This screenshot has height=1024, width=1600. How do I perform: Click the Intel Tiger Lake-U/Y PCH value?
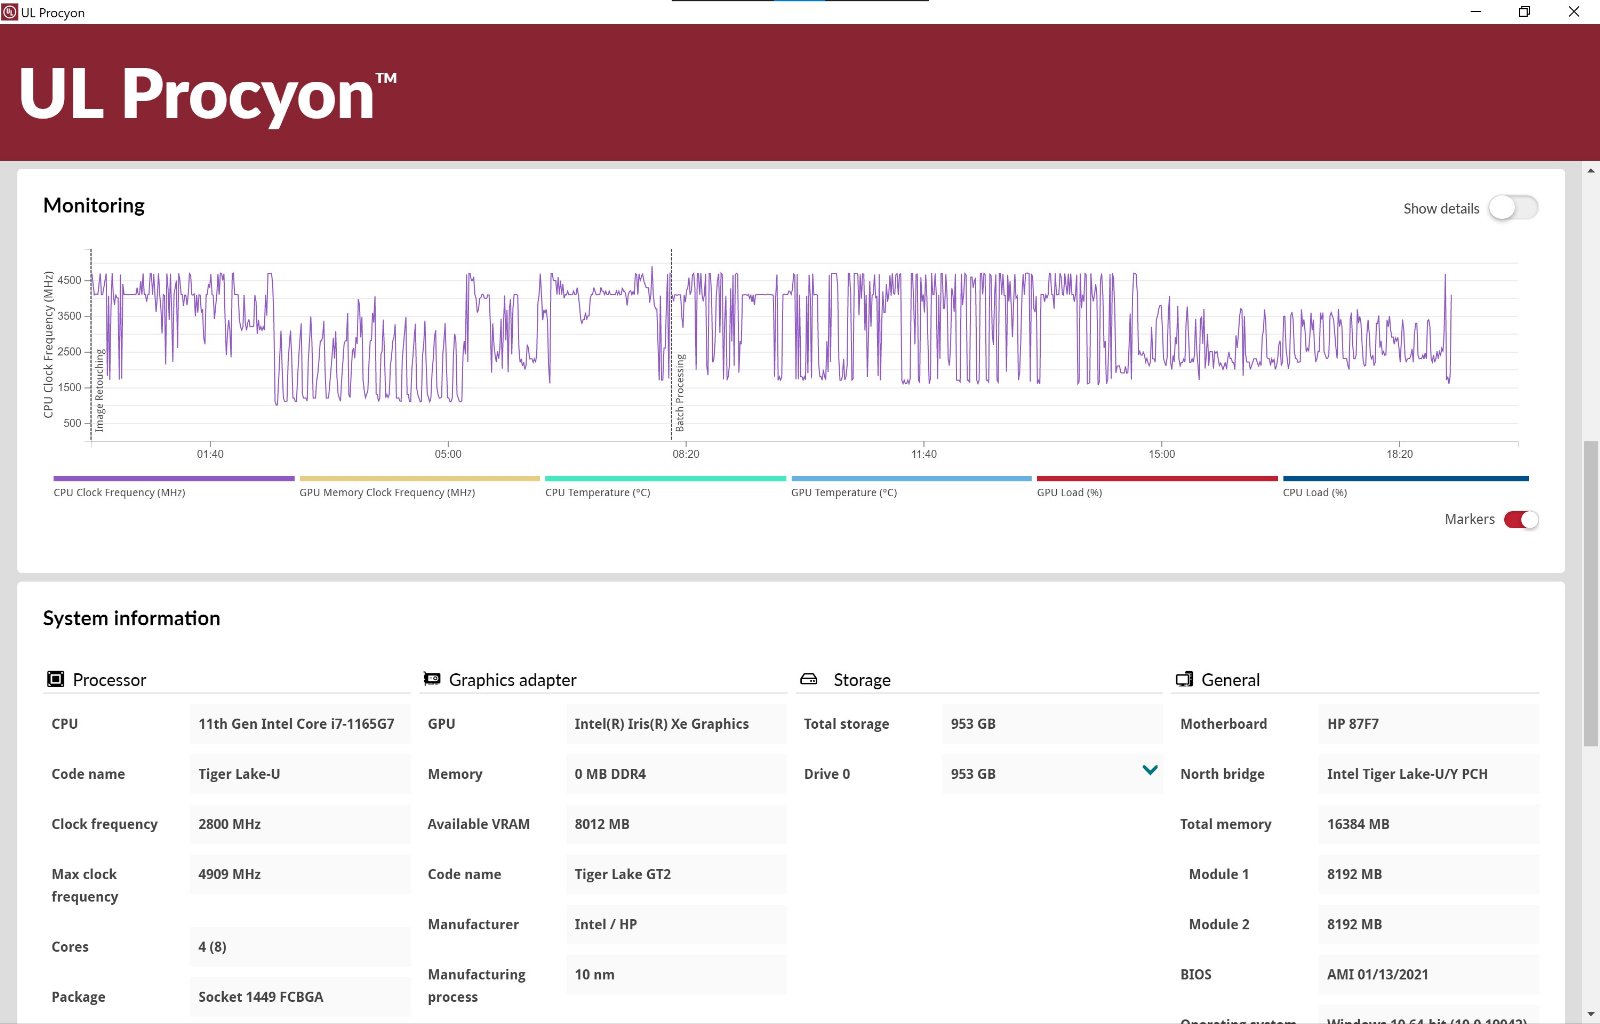click(1428, 774)
